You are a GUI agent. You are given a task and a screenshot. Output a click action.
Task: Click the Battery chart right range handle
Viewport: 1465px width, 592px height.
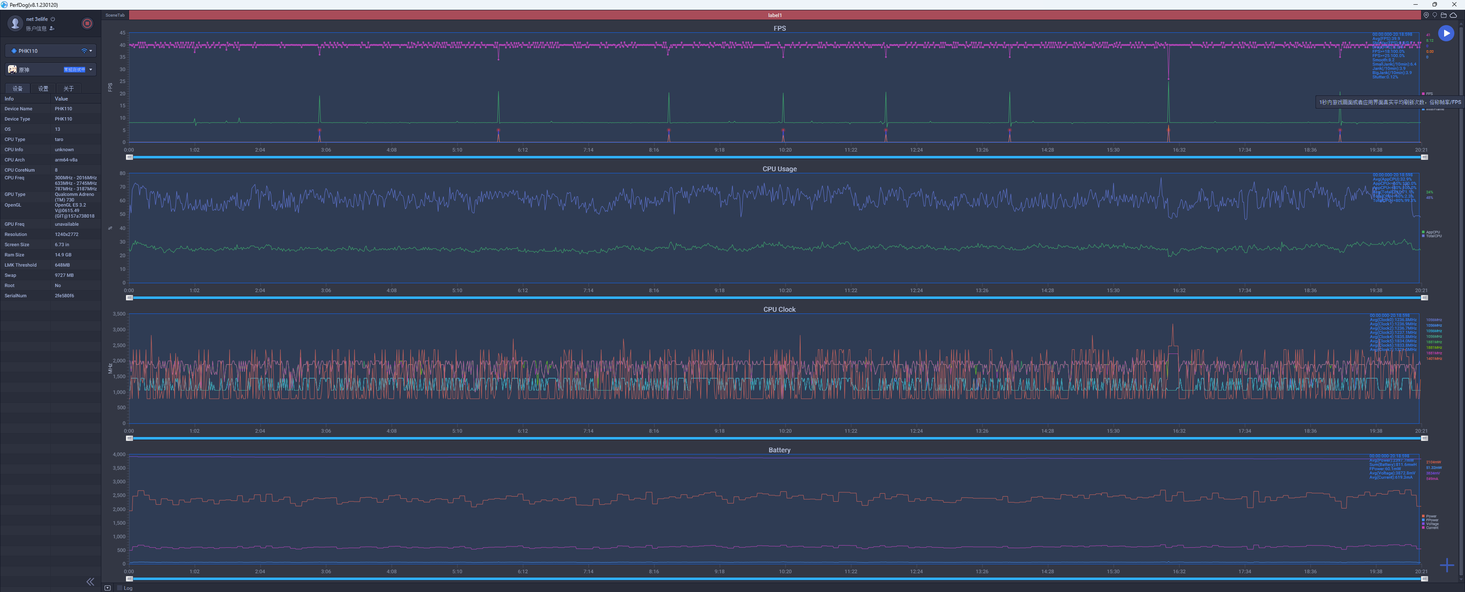coord(1425,579)
